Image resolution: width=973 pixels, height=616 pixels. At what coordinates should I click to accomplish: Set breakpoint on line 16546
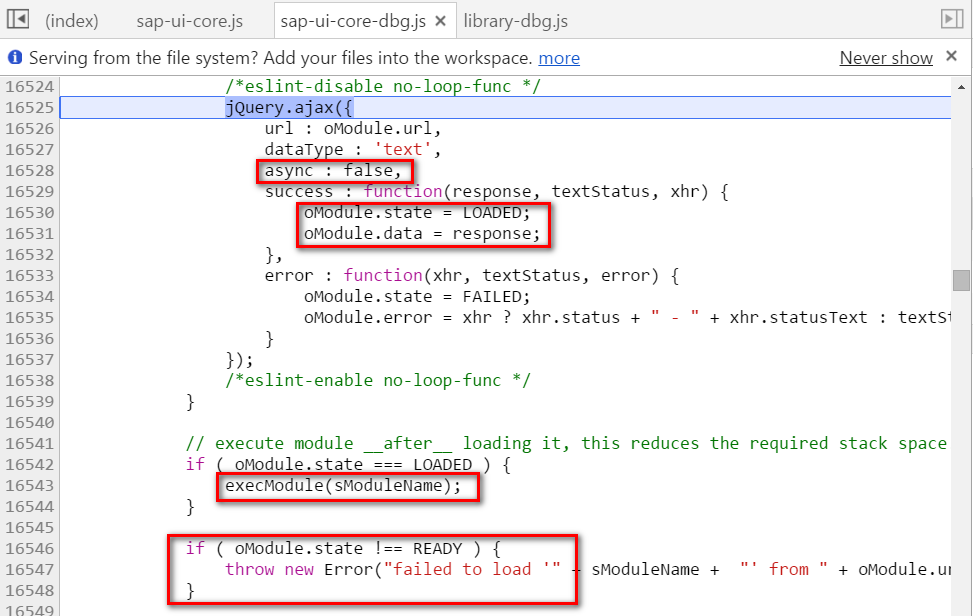[30, 549]
